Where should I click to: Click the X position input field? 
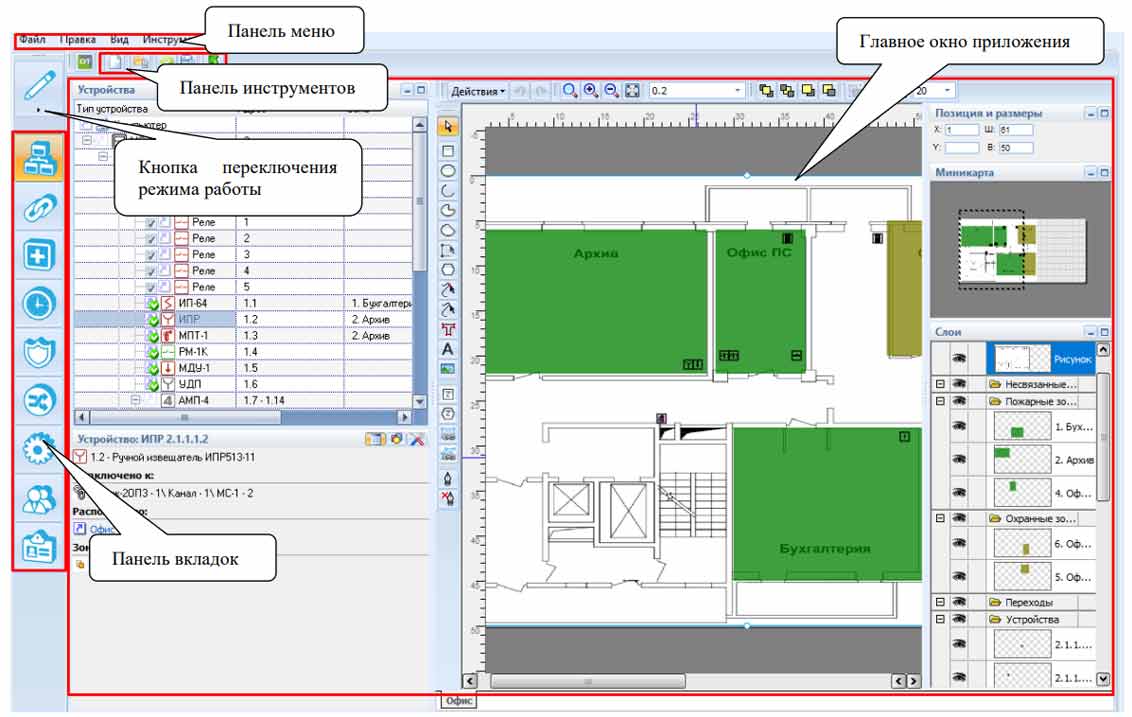tap(964, 130)
